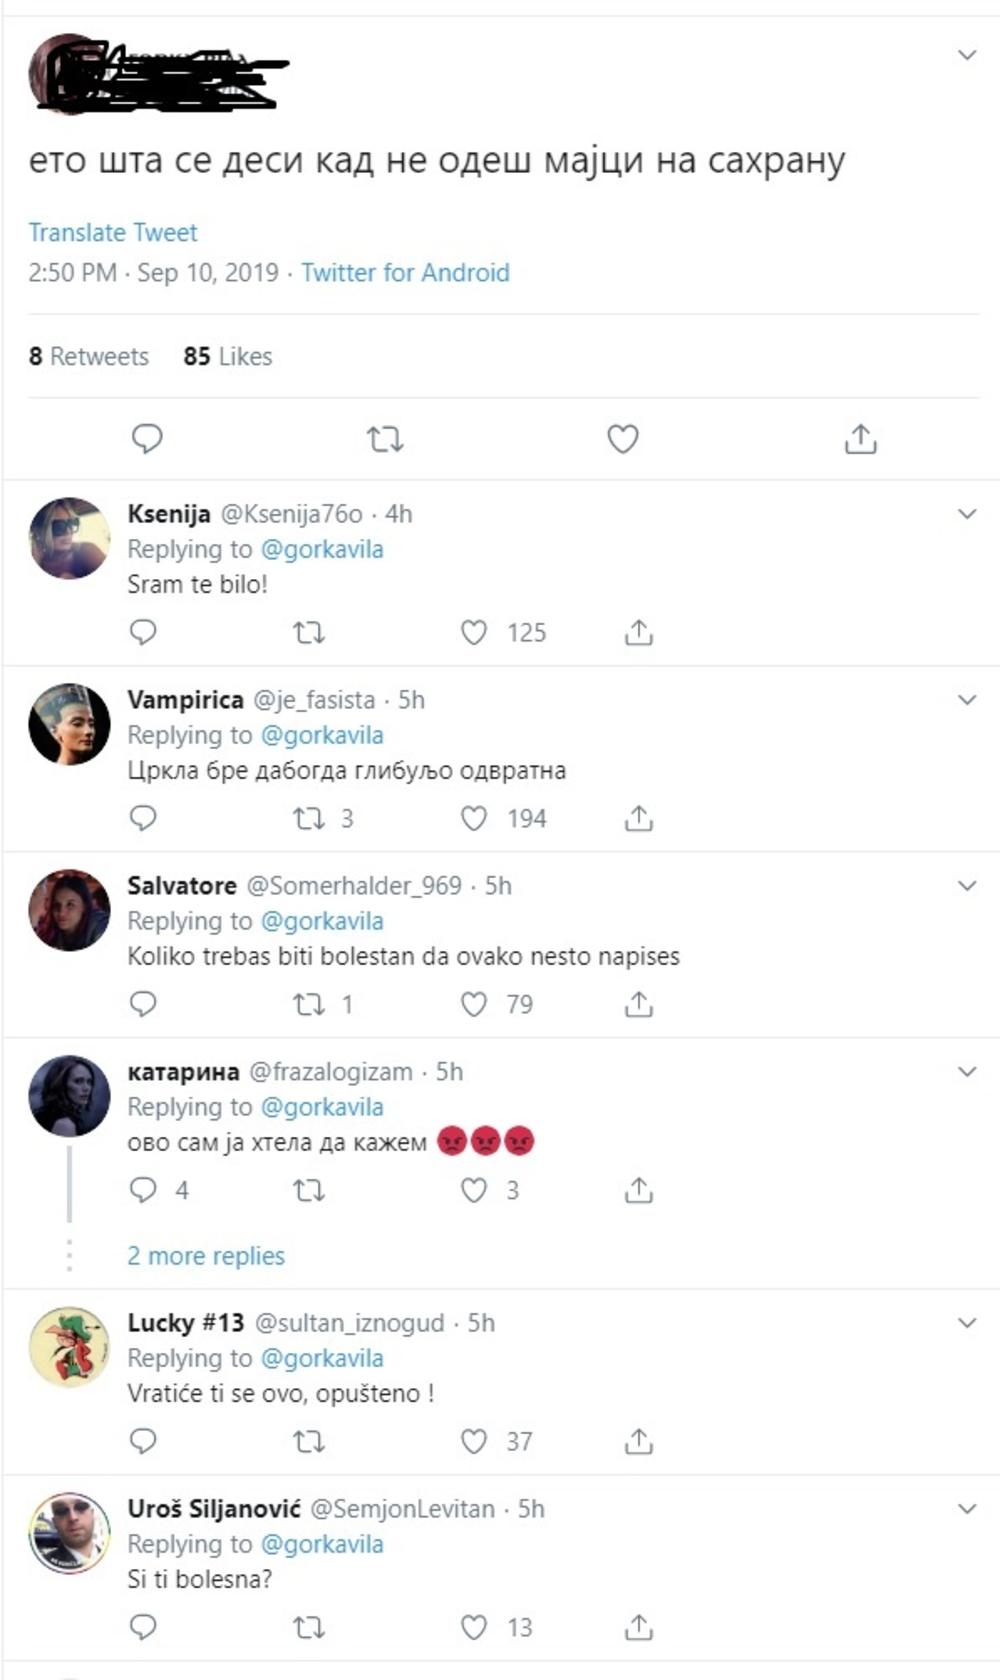1000x1680 pixels.
Task: Reply to the main tweet
Action: tap(148, 437)
